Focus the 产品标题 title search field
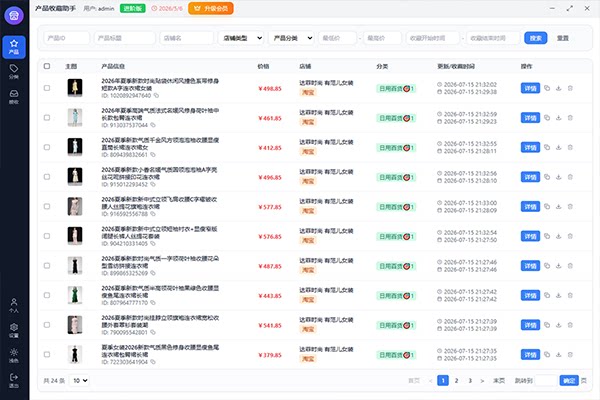 point(125,38)
